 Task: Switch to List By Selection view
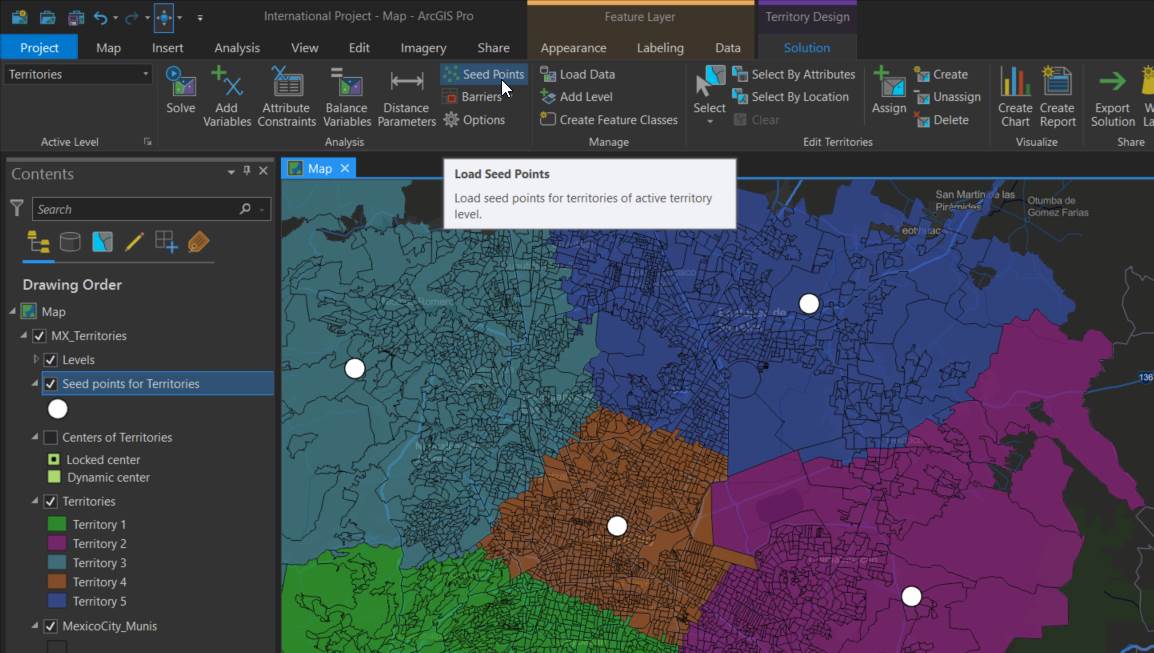coord(102,241)
